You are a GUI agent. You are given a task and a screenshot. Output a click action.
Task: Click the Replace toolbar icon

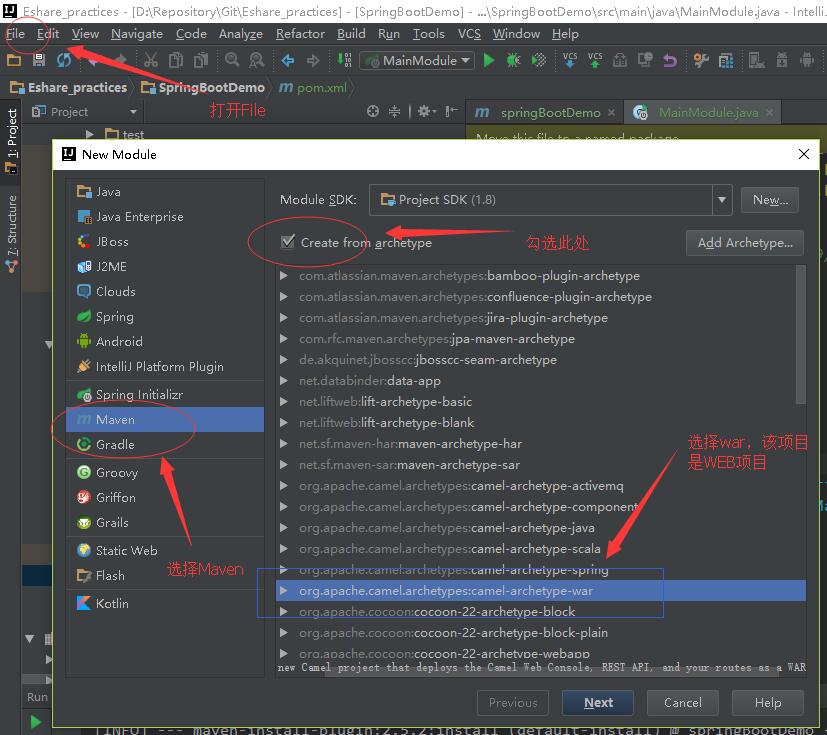coord(257,60)
